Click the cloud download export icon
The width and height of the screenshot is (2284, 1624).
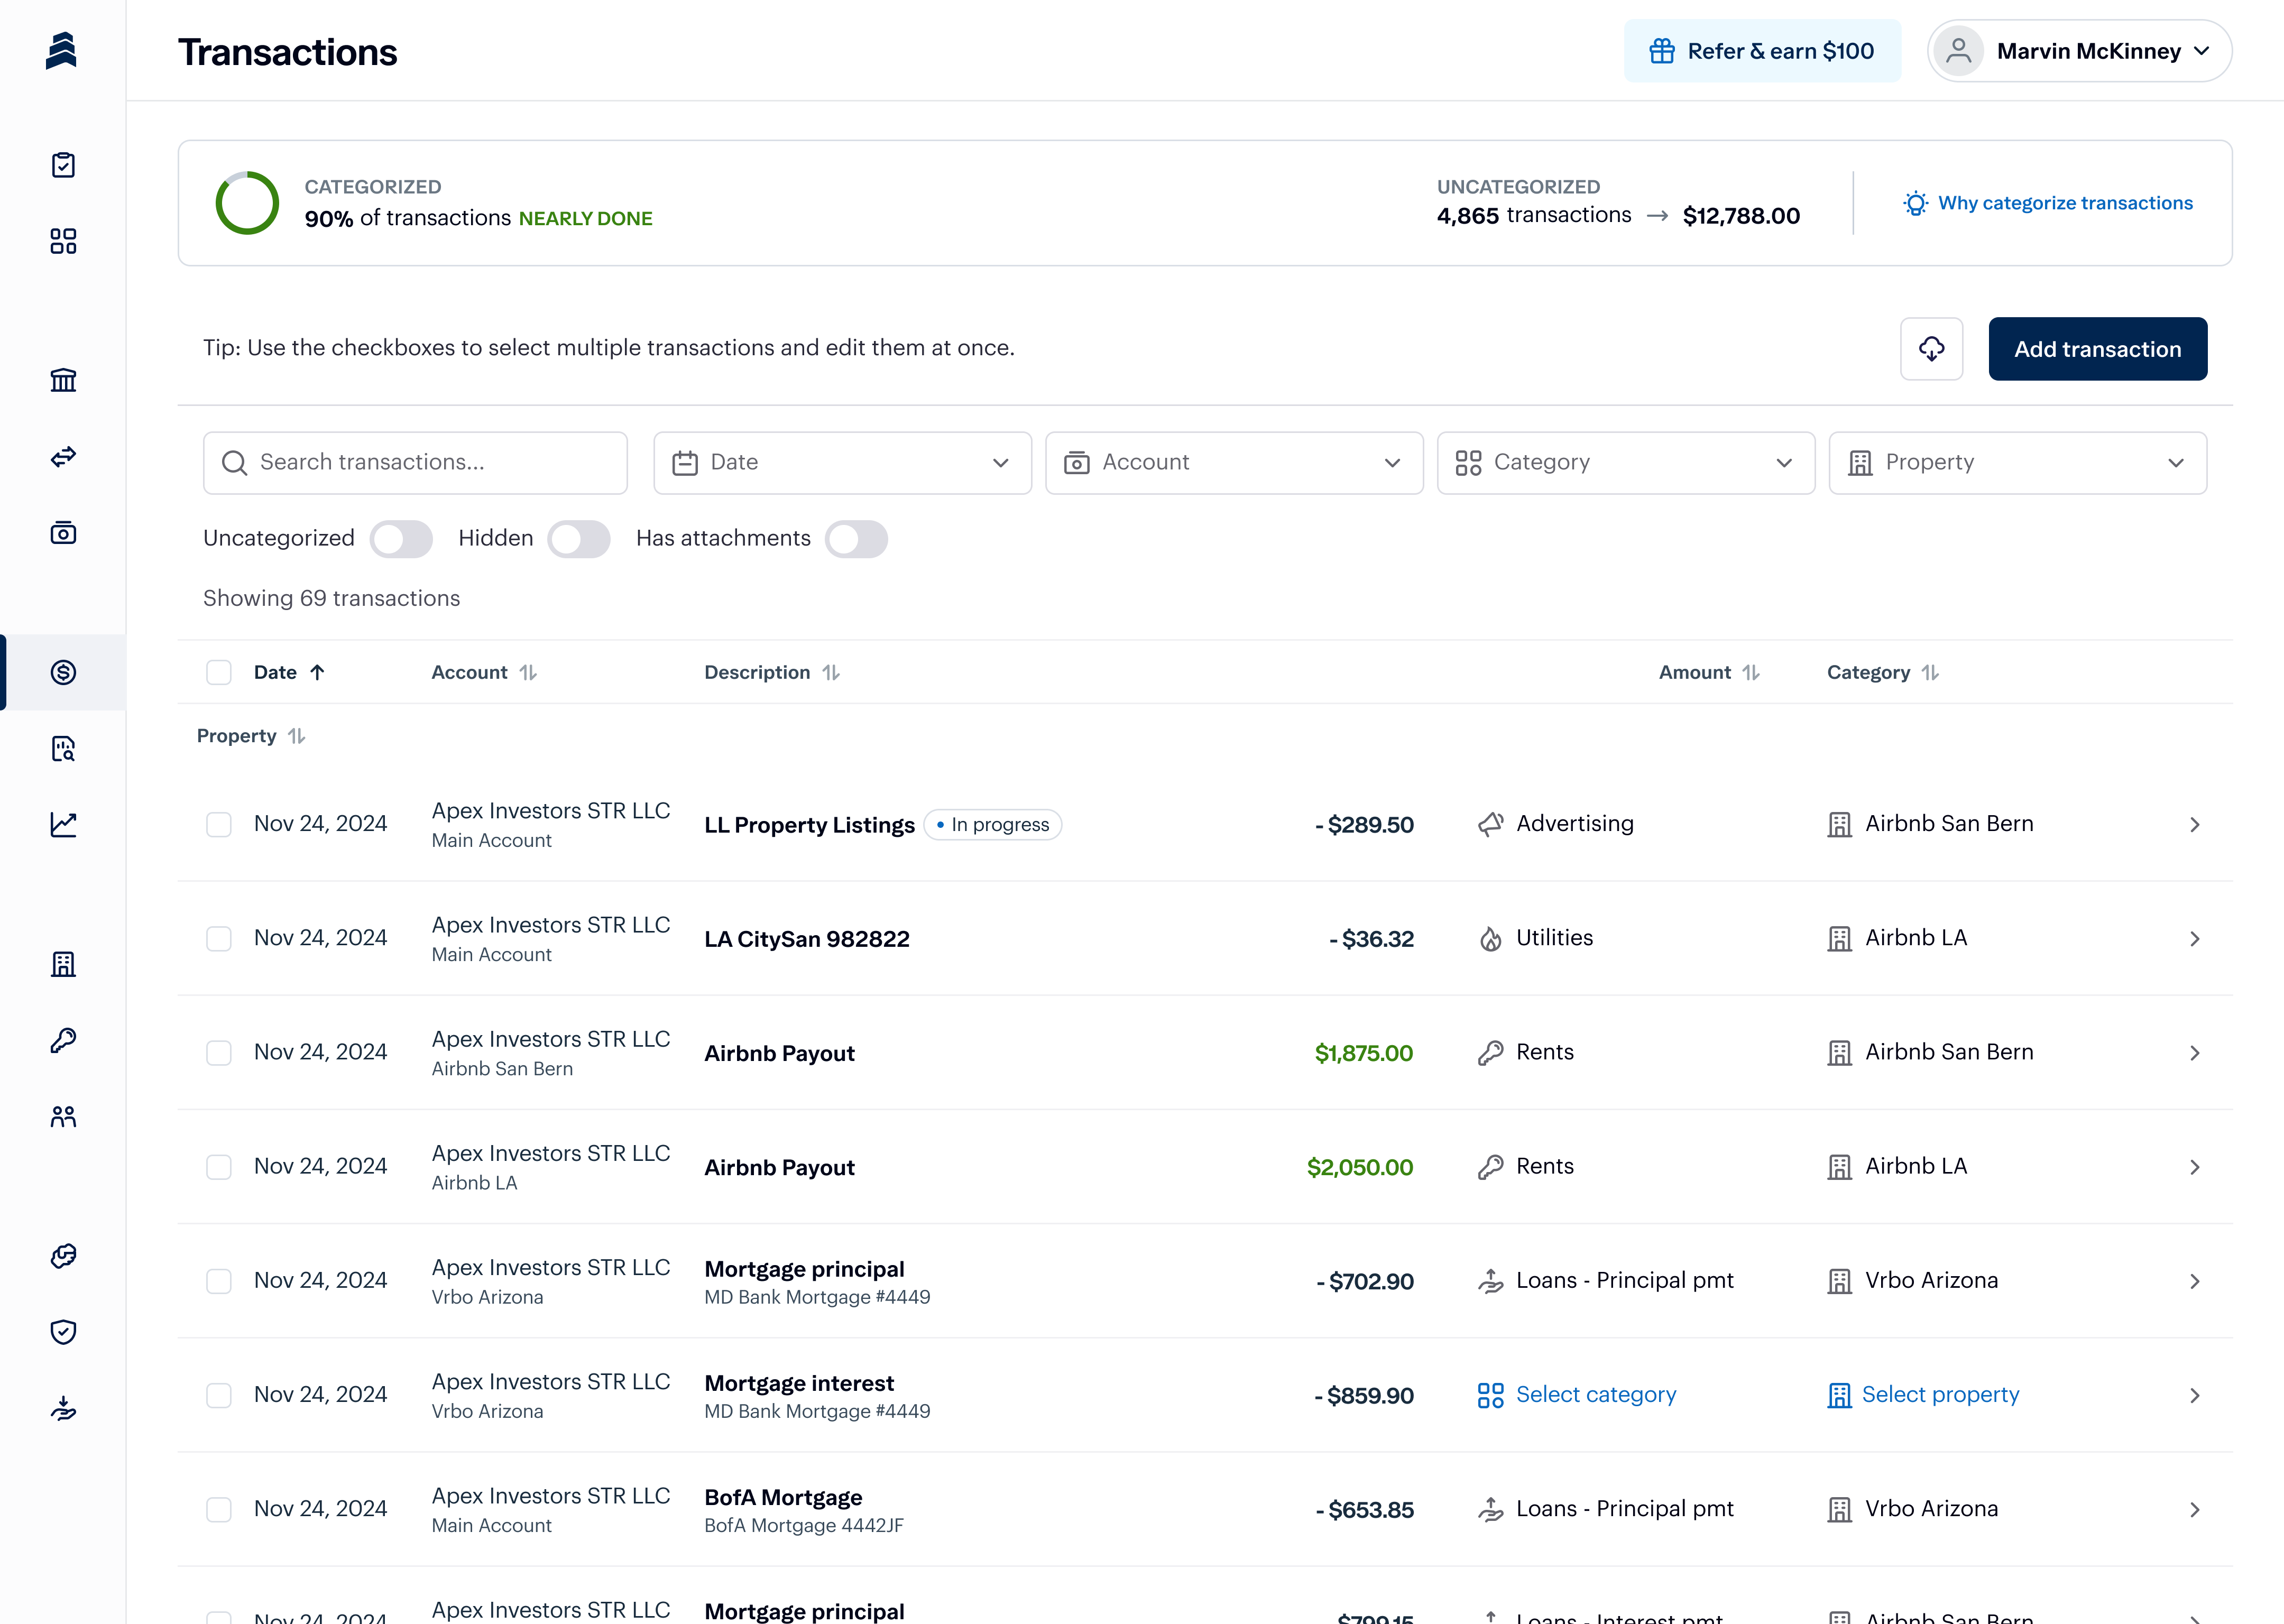coord(1931,349)
